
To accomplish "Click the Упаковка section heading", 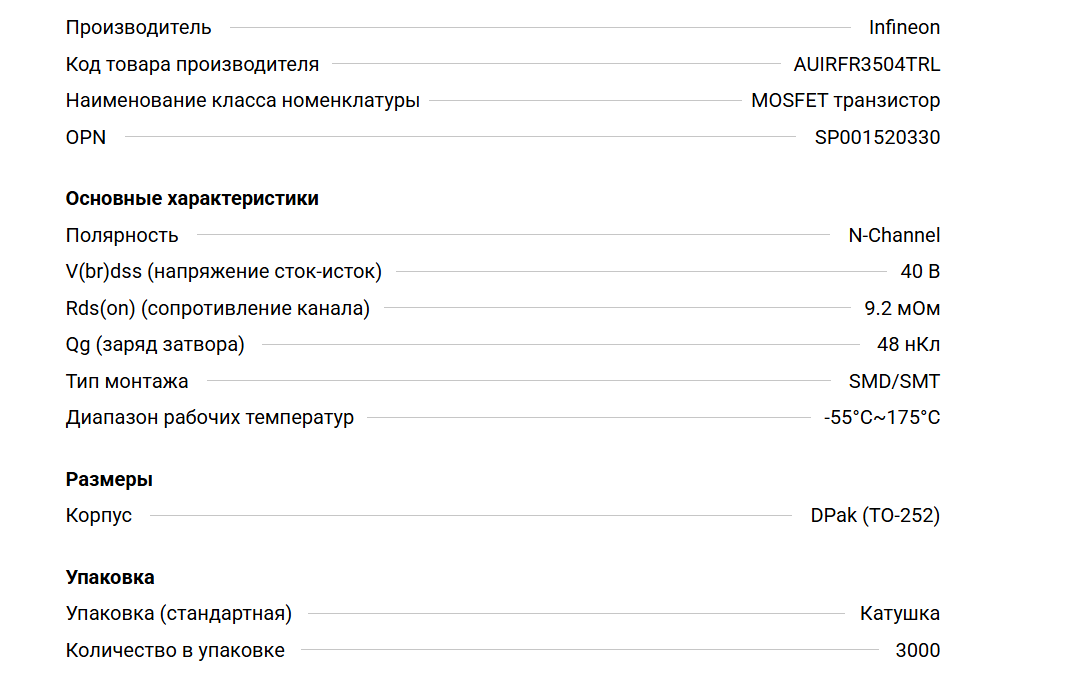I will (x=110, y=577).
